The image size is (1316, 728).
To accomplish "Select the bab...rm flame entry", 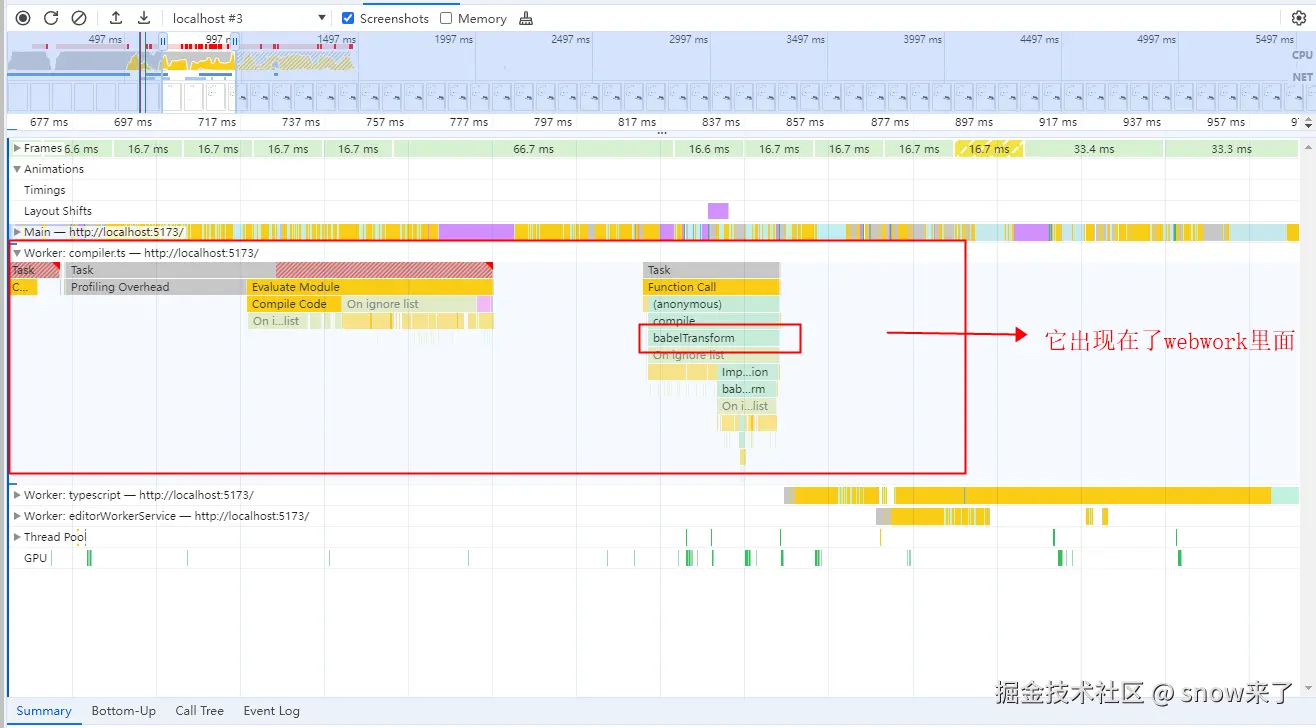I will click(x=747, y=389).
